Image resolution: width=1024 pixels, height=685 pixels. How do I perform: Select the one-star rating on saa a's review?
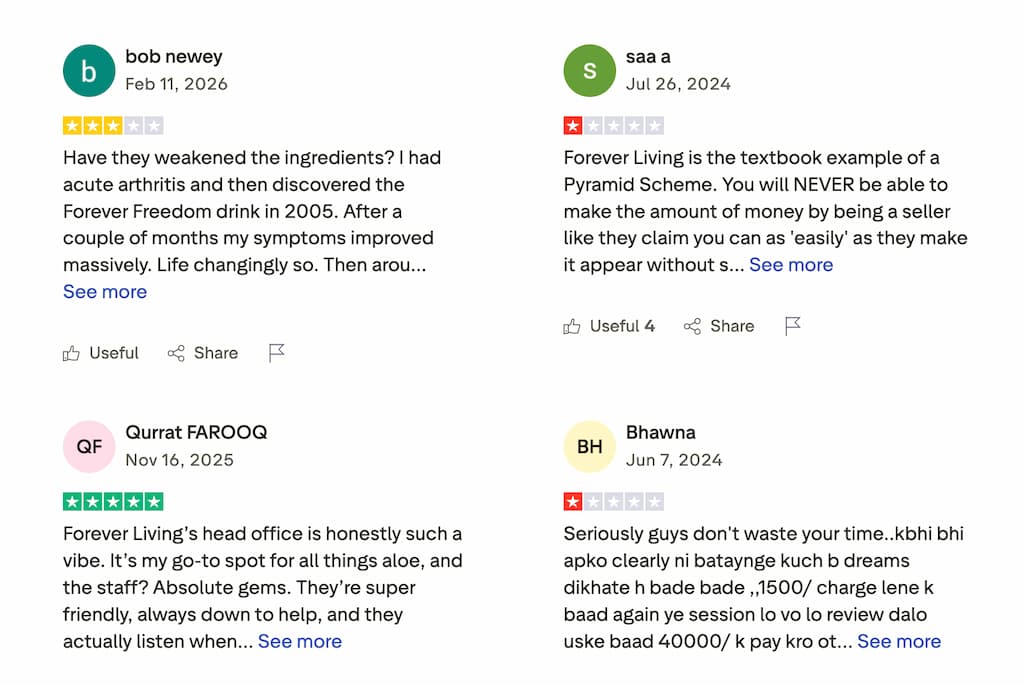[613, 124]
